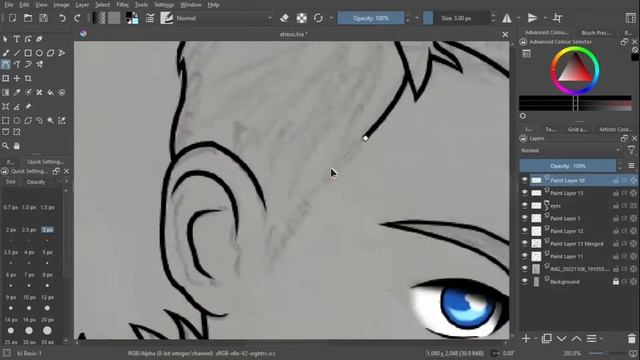Image resolution: width=640 pixels, height=360 pixels.
Task: Select the Paint Layer 12 row
Action: click(x=579, y=231)
